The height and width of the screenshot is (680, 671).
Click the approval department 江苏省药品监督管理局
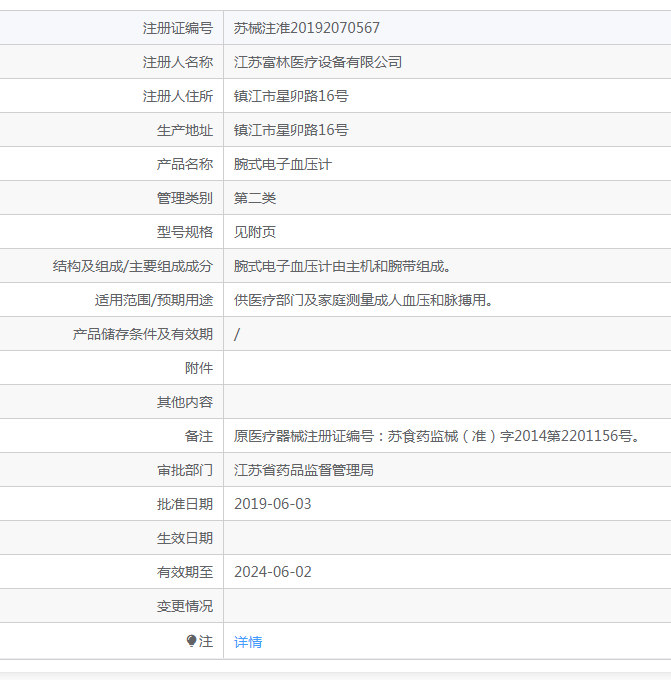click(x=304, y=470)
